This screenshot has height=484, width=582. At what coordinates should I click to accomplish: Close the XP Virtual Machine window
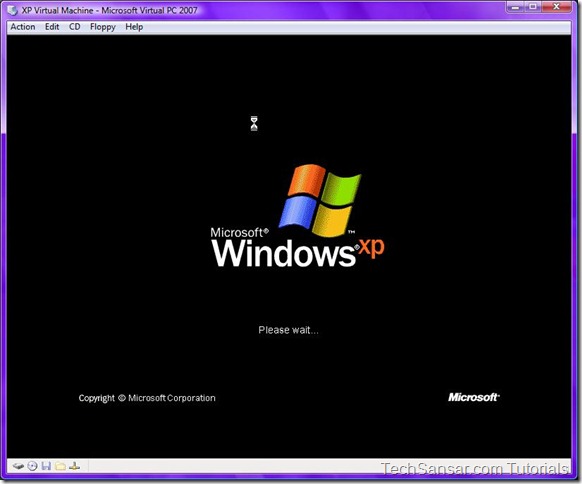[x=556, y=7]
